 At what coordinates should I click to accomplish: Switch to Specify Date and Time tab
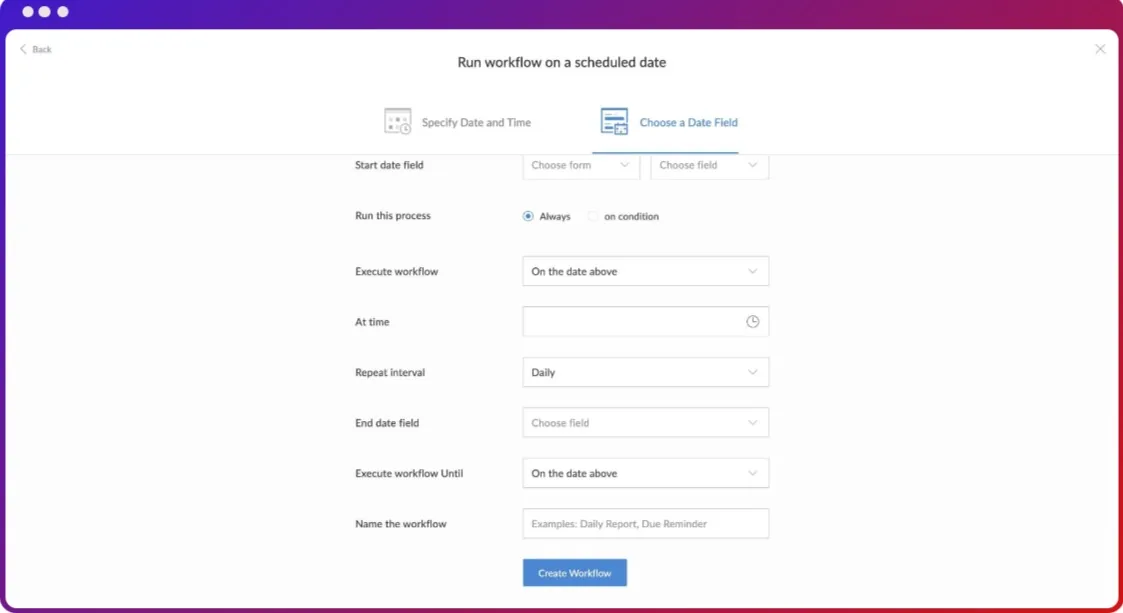point(458,122)
